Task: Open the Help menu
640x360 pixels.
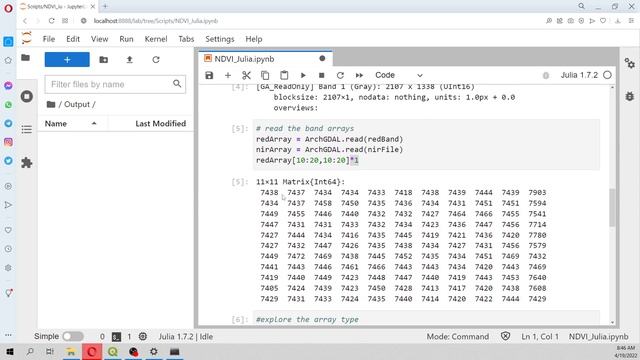Action: [x=253, y=39]
